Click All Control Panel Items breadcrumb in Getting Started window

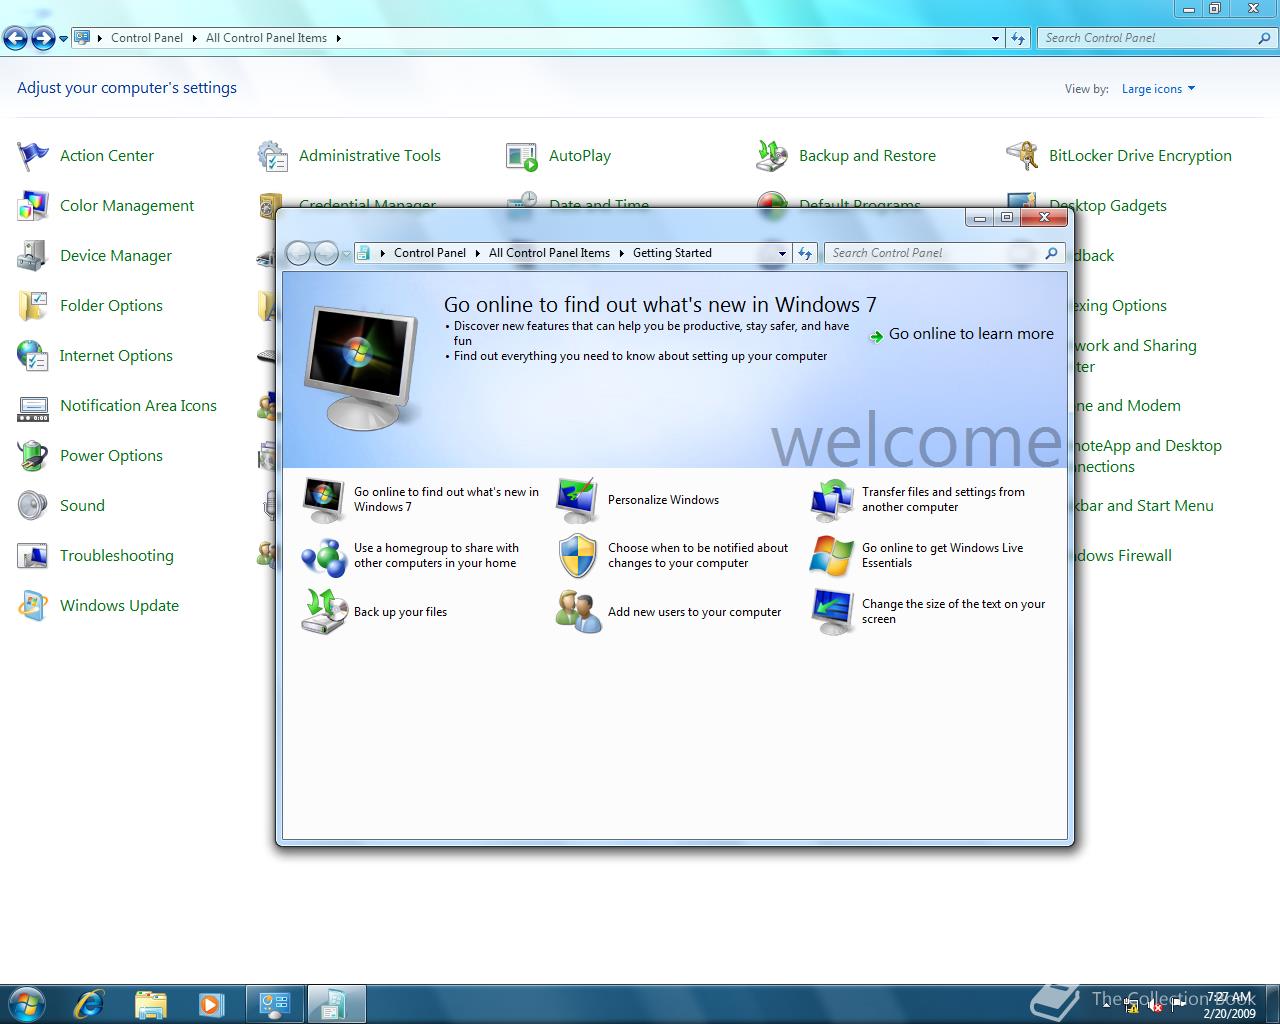549,253
